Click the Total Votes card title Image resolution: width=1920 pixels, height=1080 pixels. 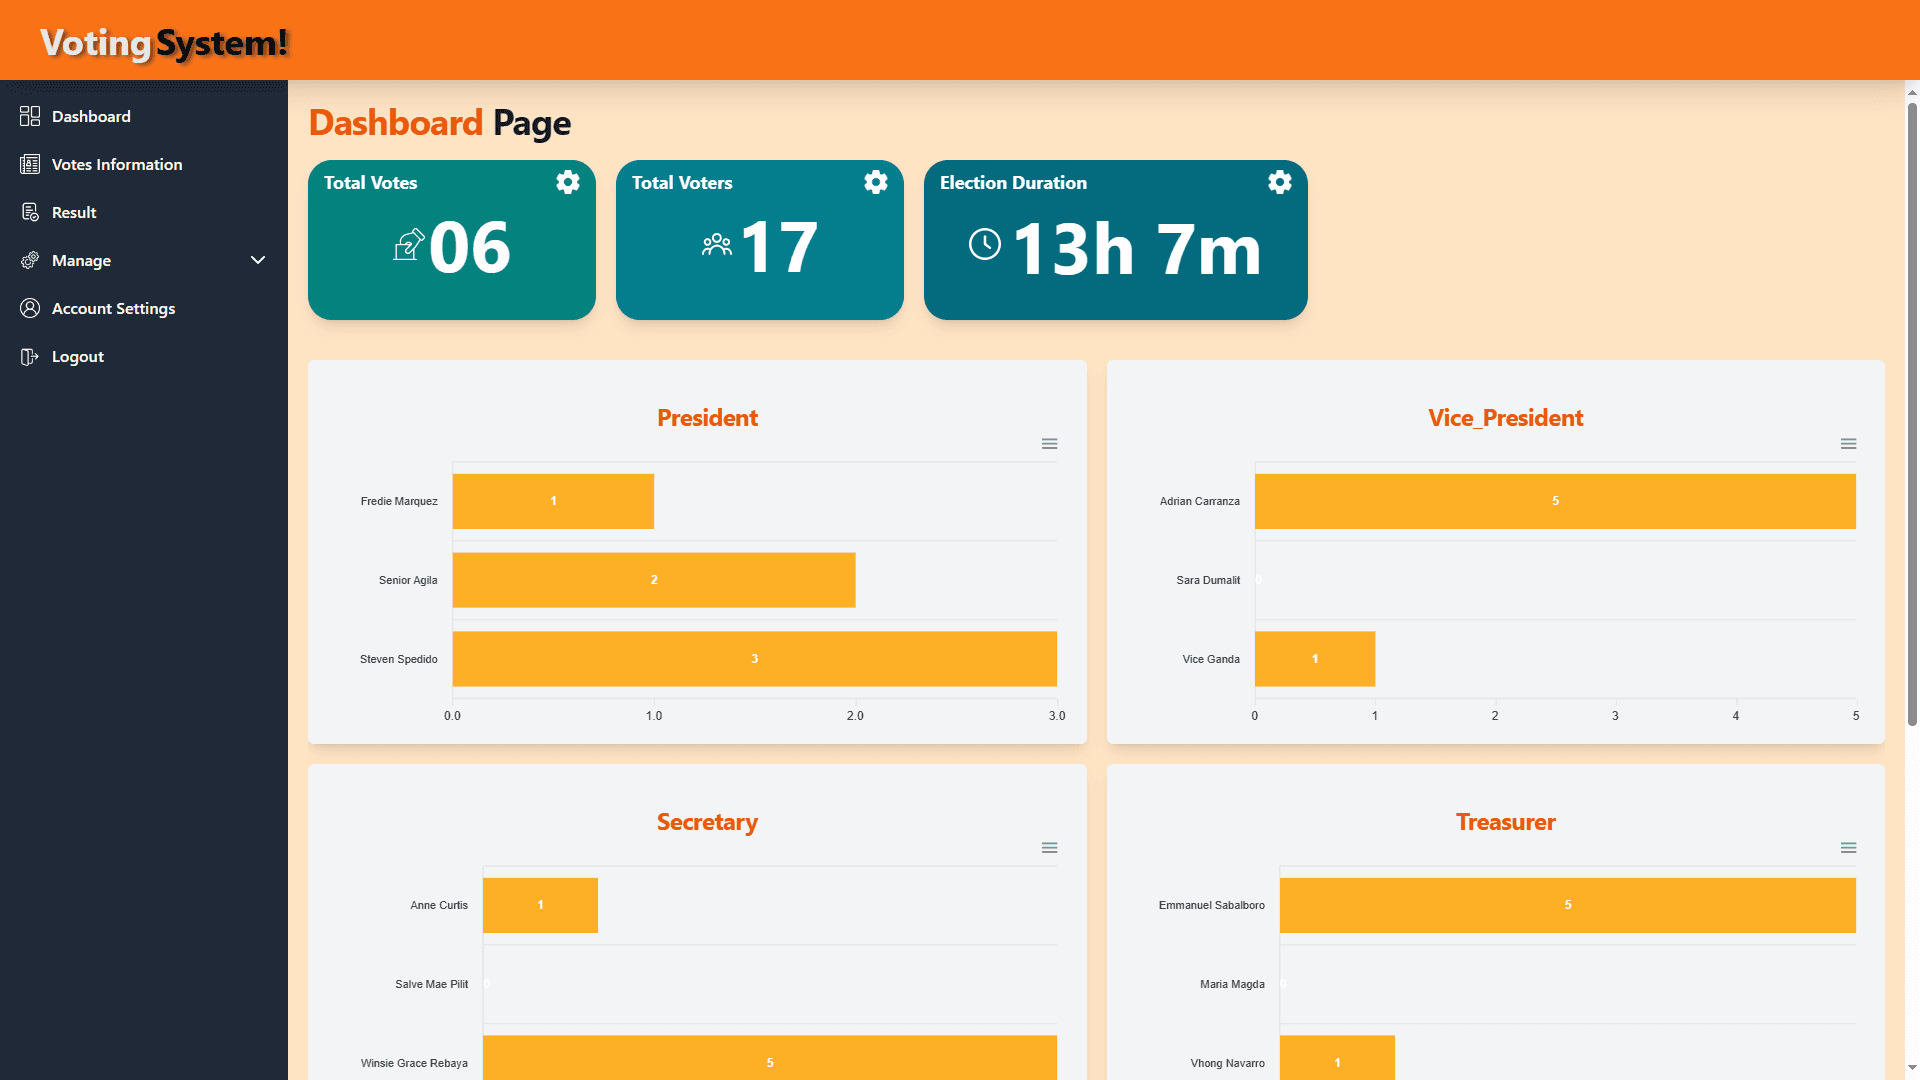point(370,183)
